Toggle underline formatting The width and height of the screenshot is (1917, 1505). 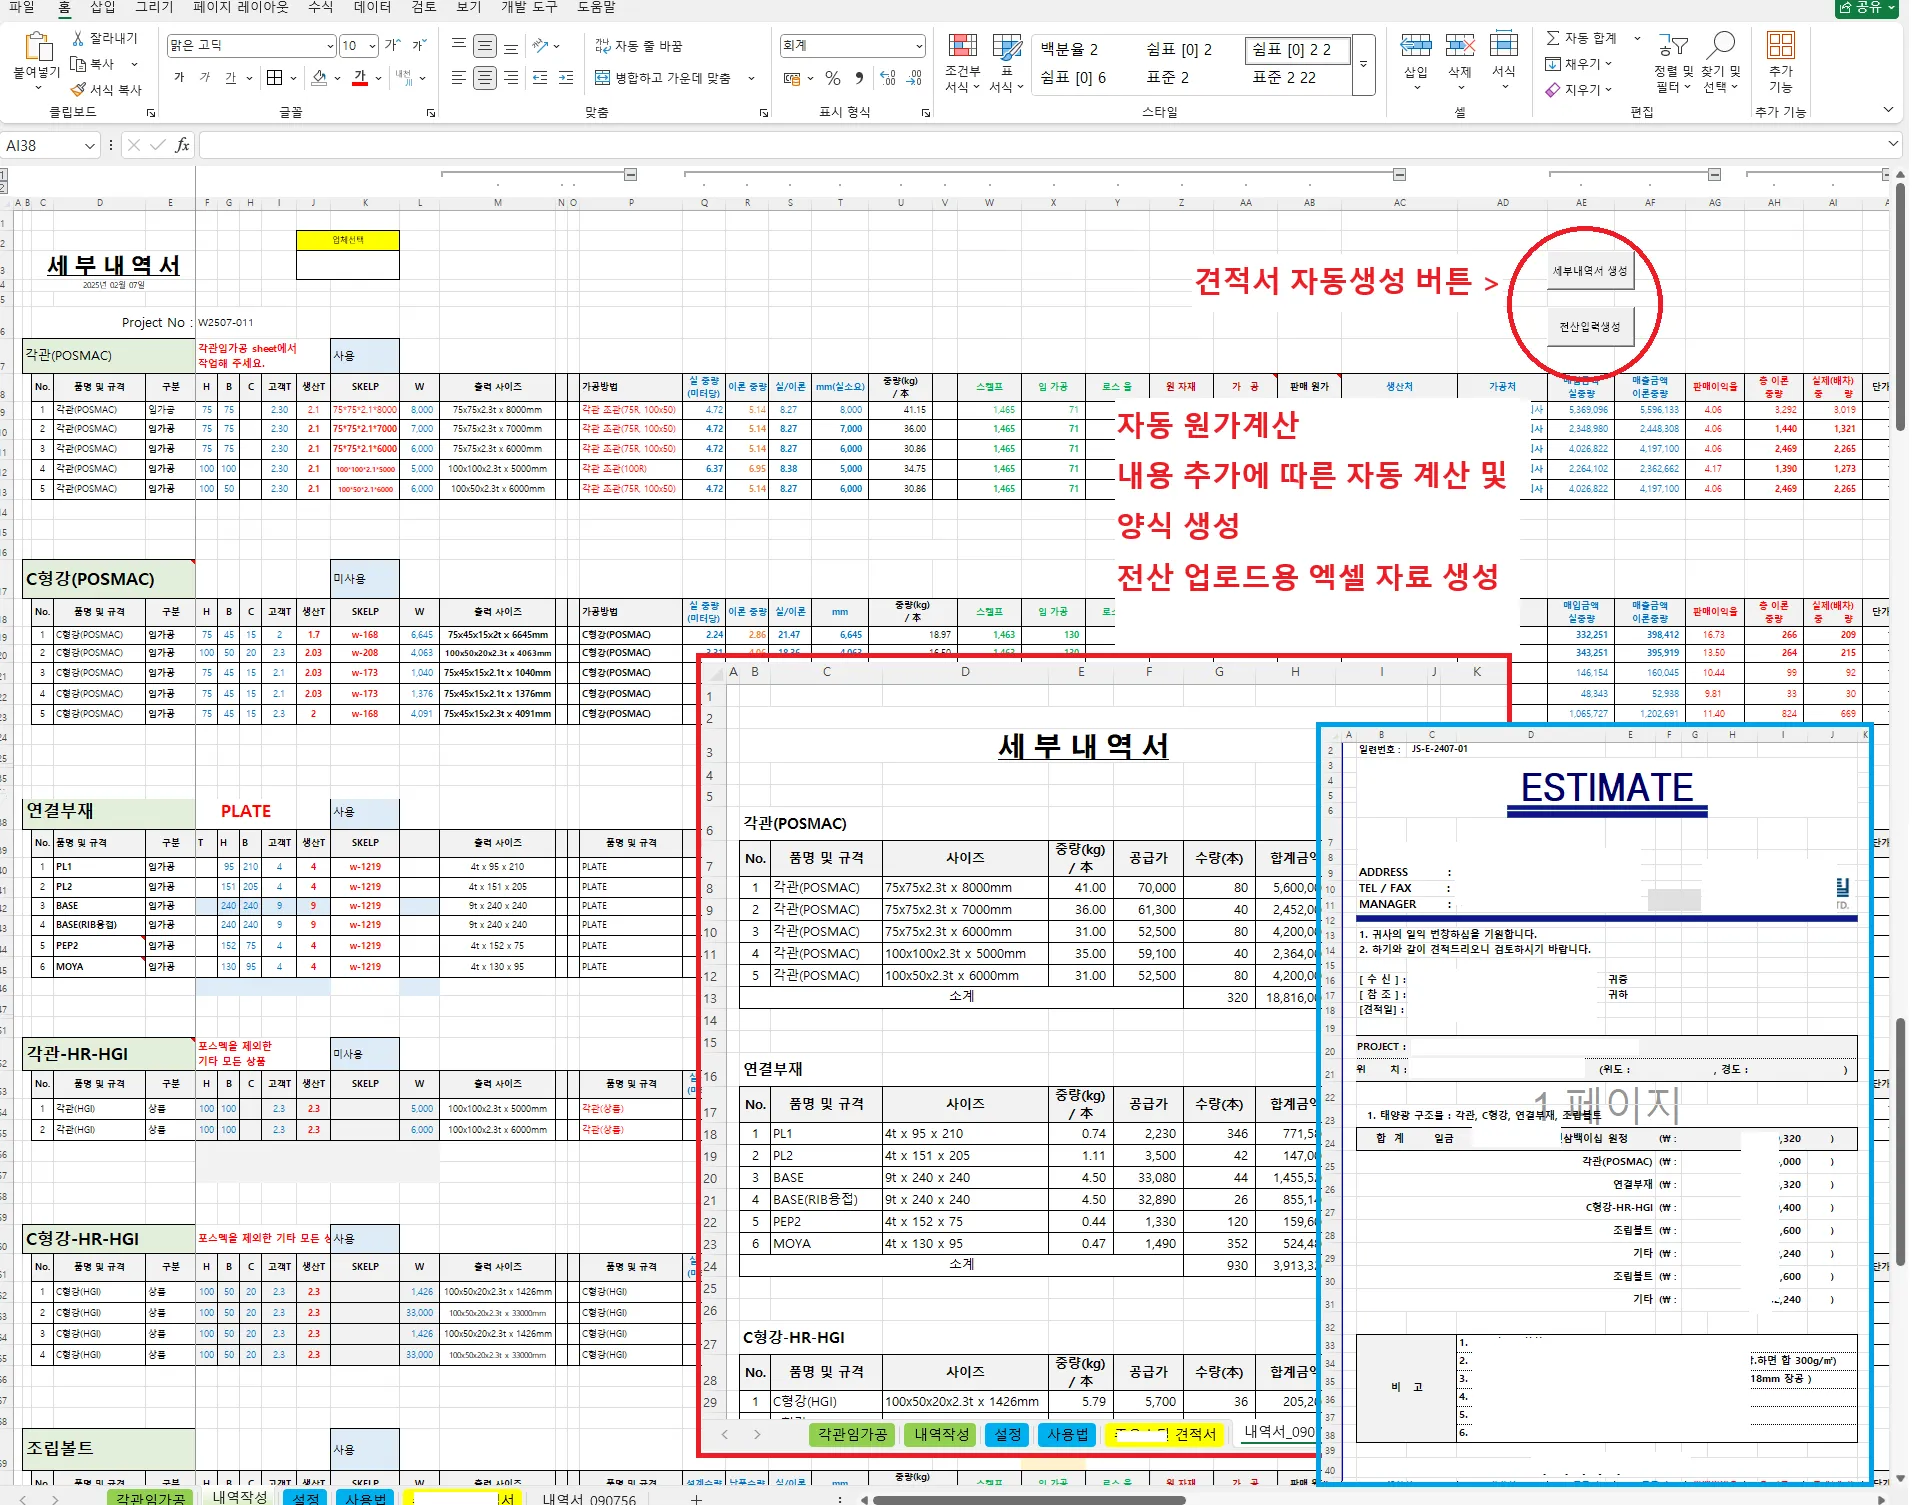tap(231, 79)
